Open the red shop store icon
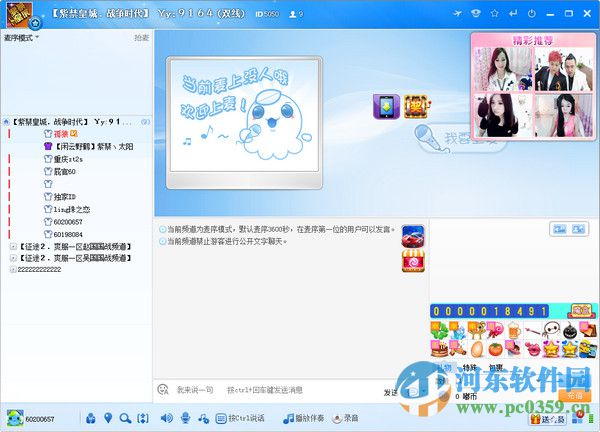Viewport: 600px width, 432px height. 413,261
